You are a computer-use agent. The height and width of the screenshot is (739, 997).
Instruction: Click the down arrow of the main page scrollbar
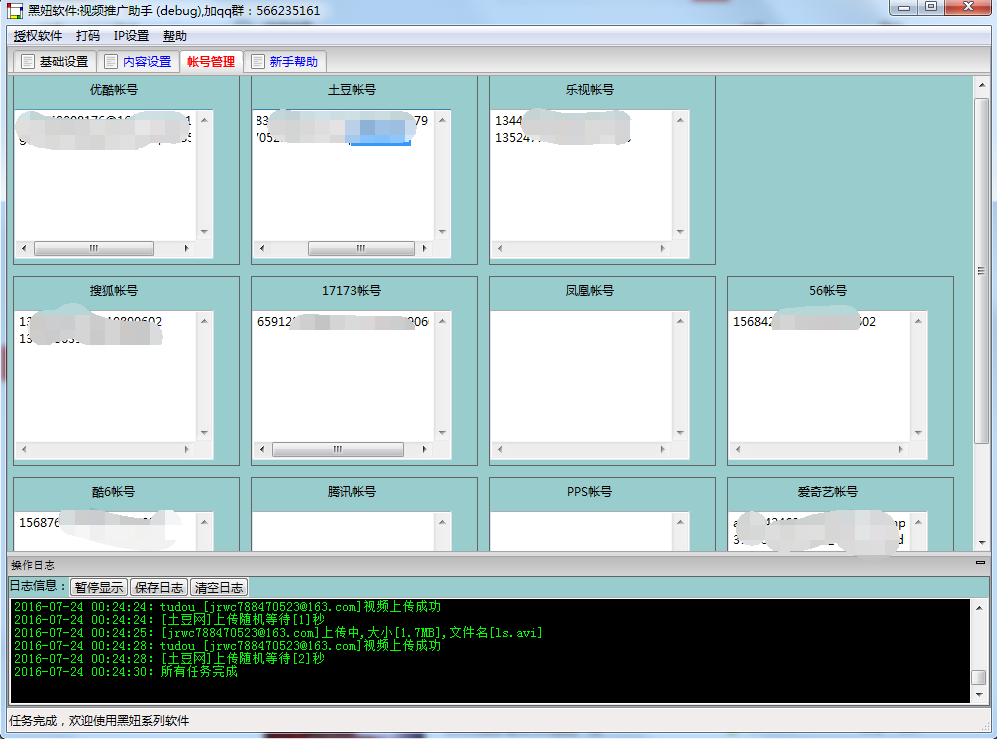point(982,542)
